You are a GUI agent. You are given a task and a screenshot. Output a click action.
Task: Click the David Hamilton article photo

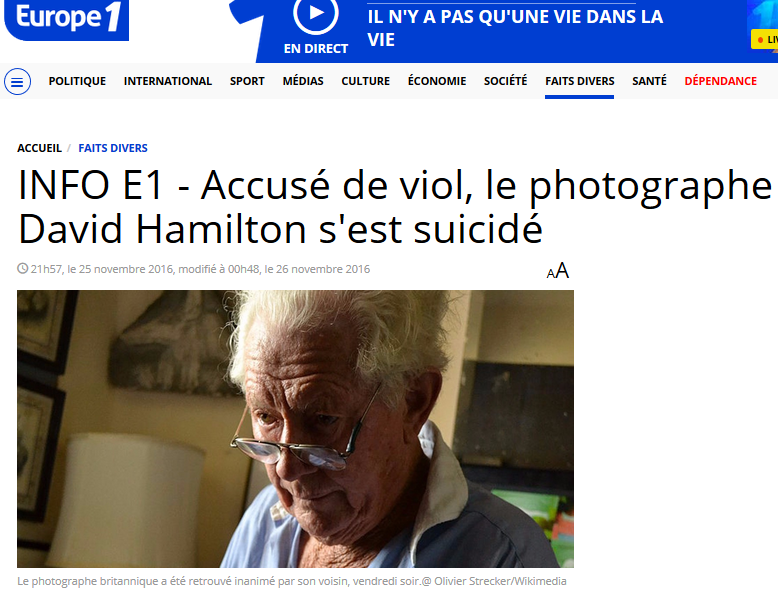295,429
